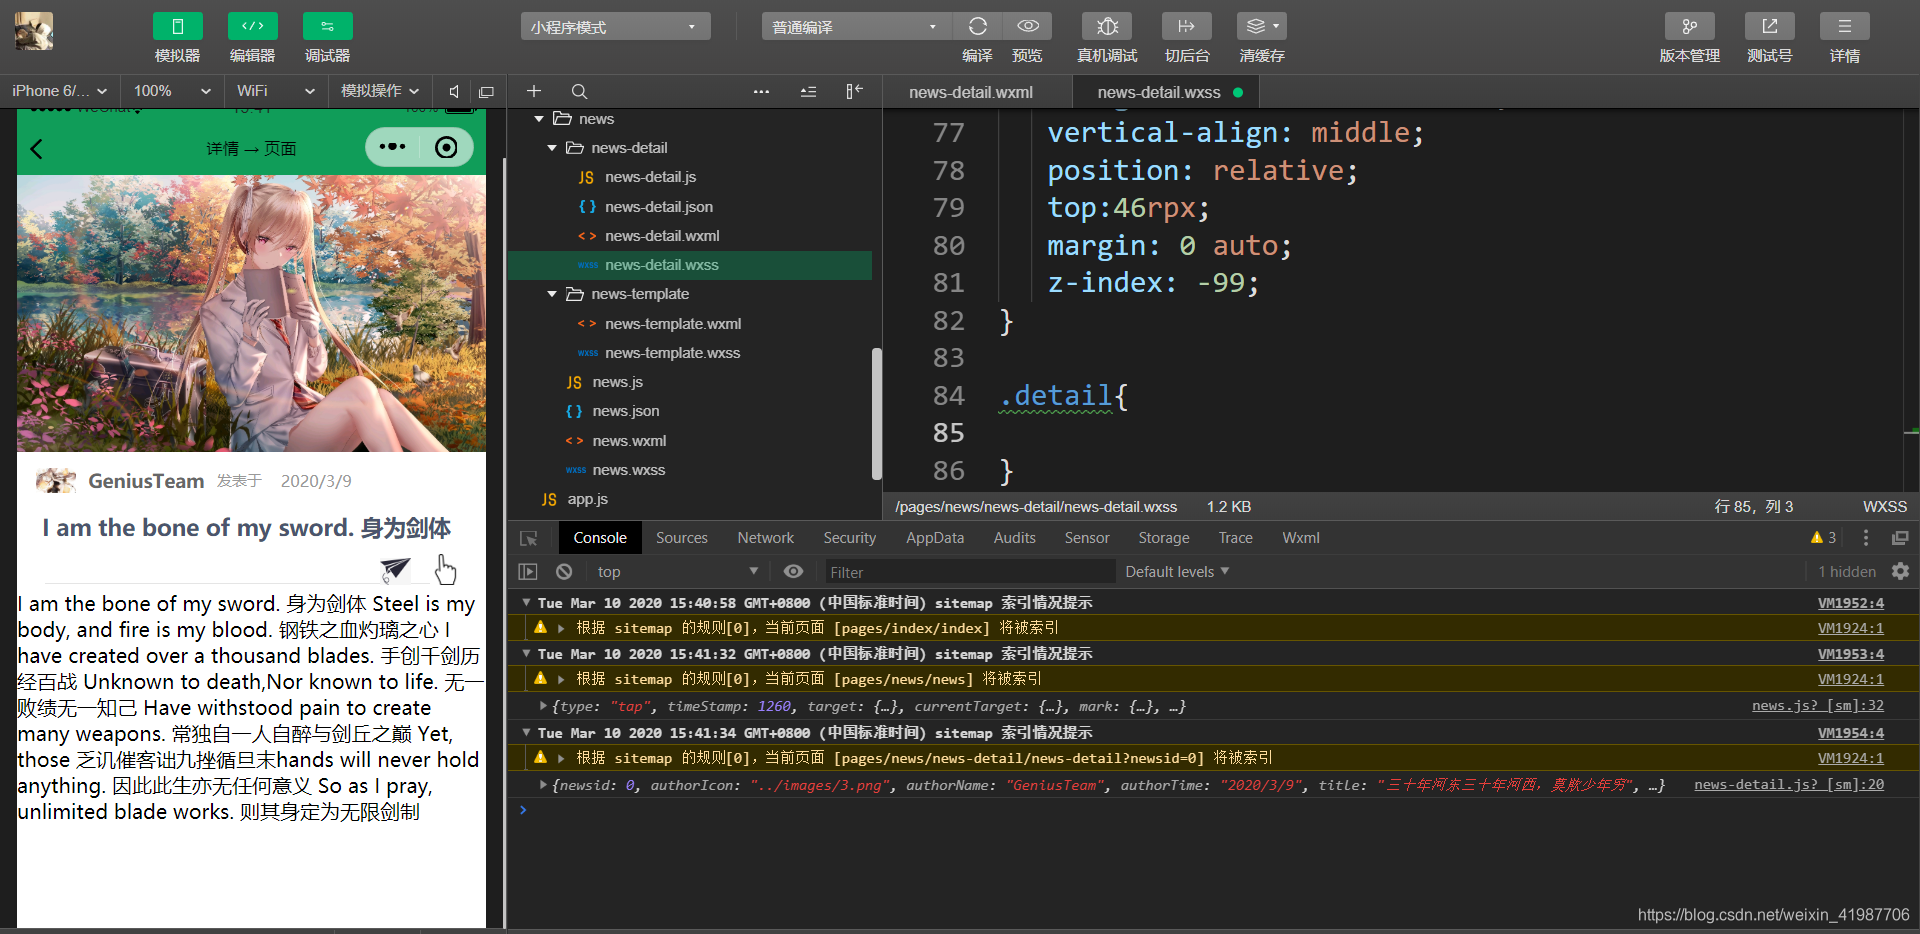Open the details menu icon

(1845, 26)
